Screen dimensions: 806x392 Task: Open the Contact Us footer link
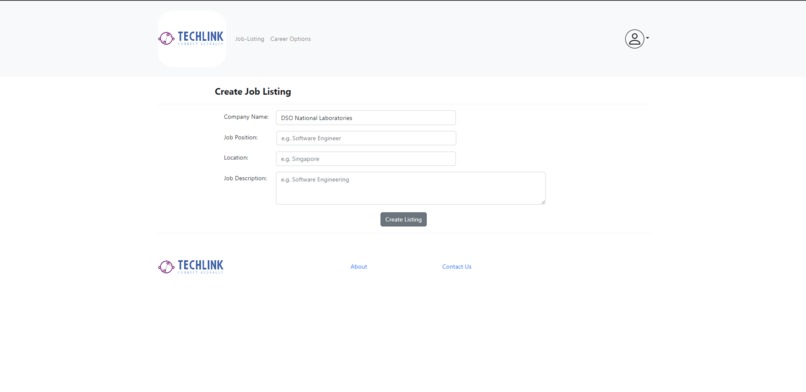click(x=456, y=267)
